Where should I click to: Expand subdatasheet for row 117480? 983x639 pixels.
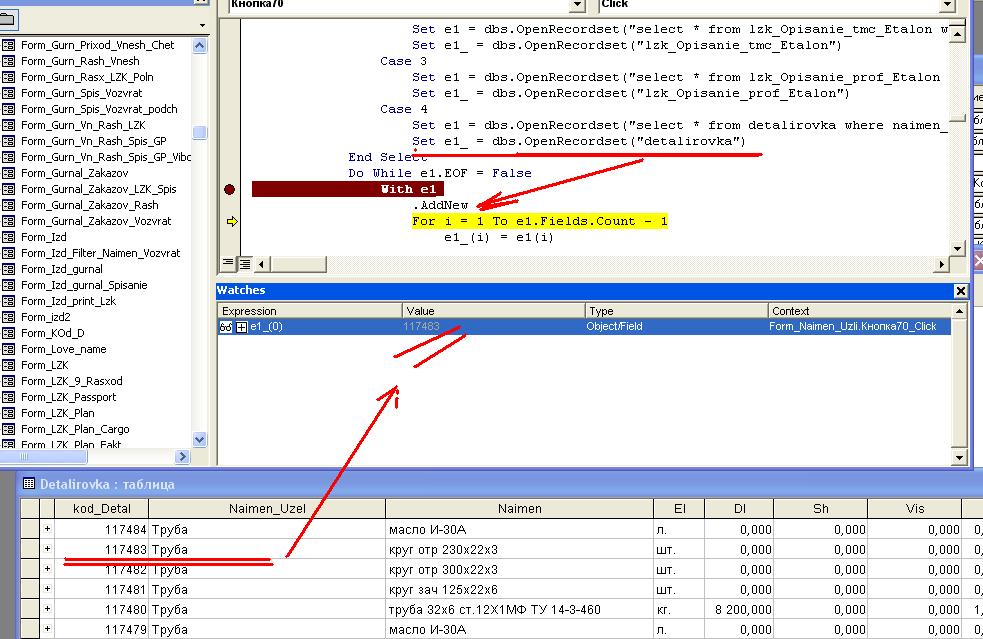(x=47, y=609)
